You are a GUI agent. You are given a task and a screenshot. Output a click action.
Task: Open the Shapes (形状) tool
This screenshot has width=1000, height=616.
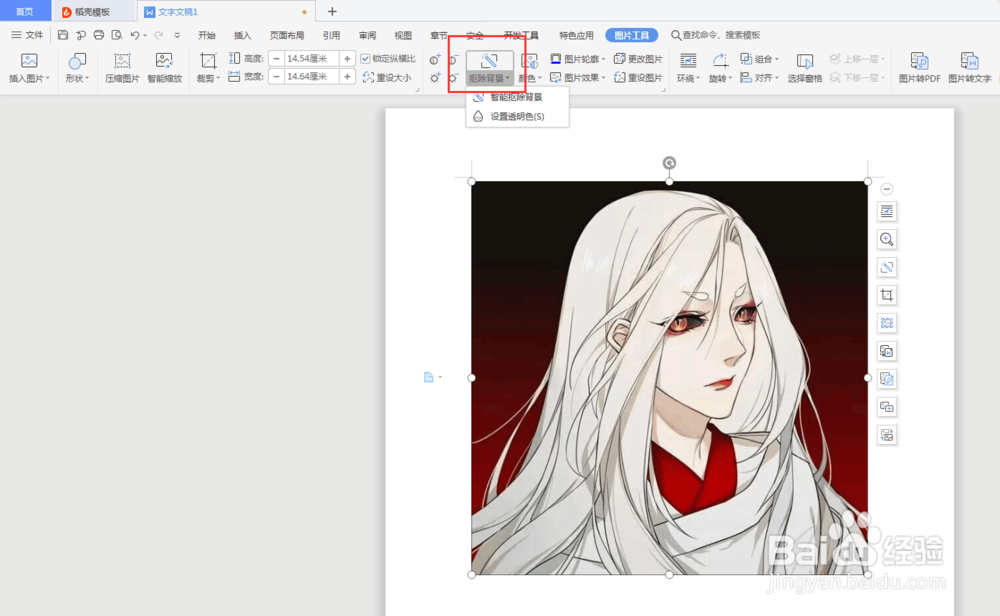pos(77,68)
